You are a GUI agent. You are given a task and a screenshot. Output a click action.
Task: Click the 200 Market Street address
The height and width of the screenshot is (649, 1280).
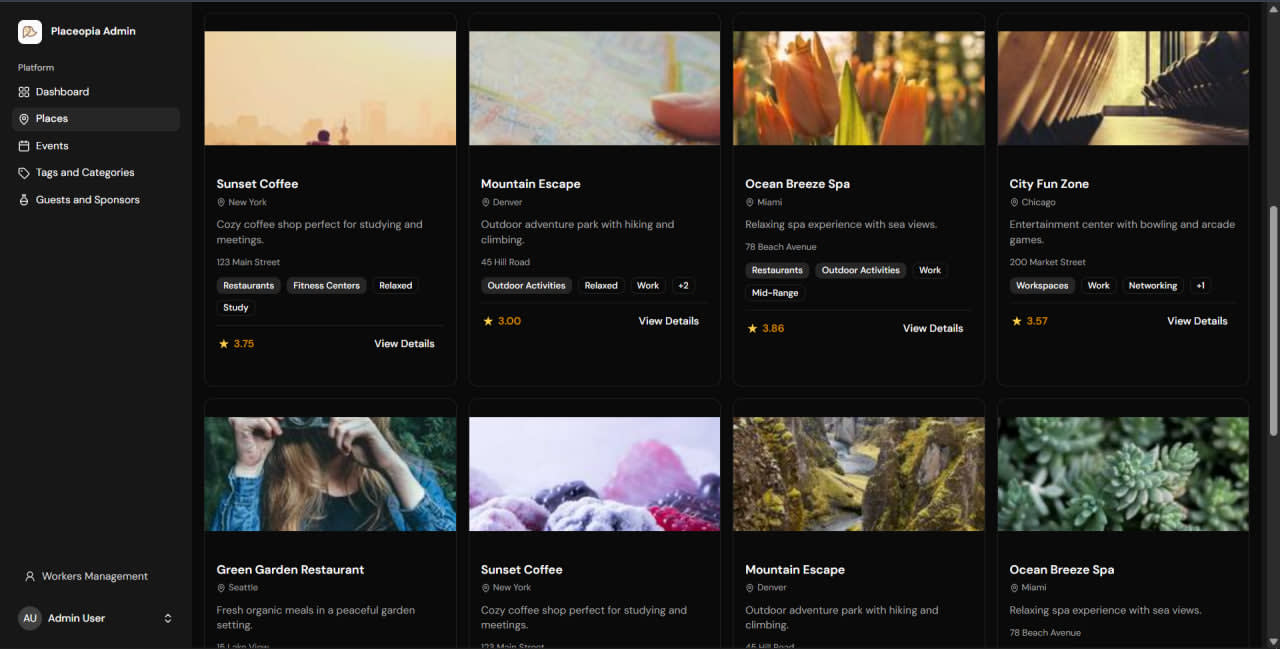tap(1047, 263)
